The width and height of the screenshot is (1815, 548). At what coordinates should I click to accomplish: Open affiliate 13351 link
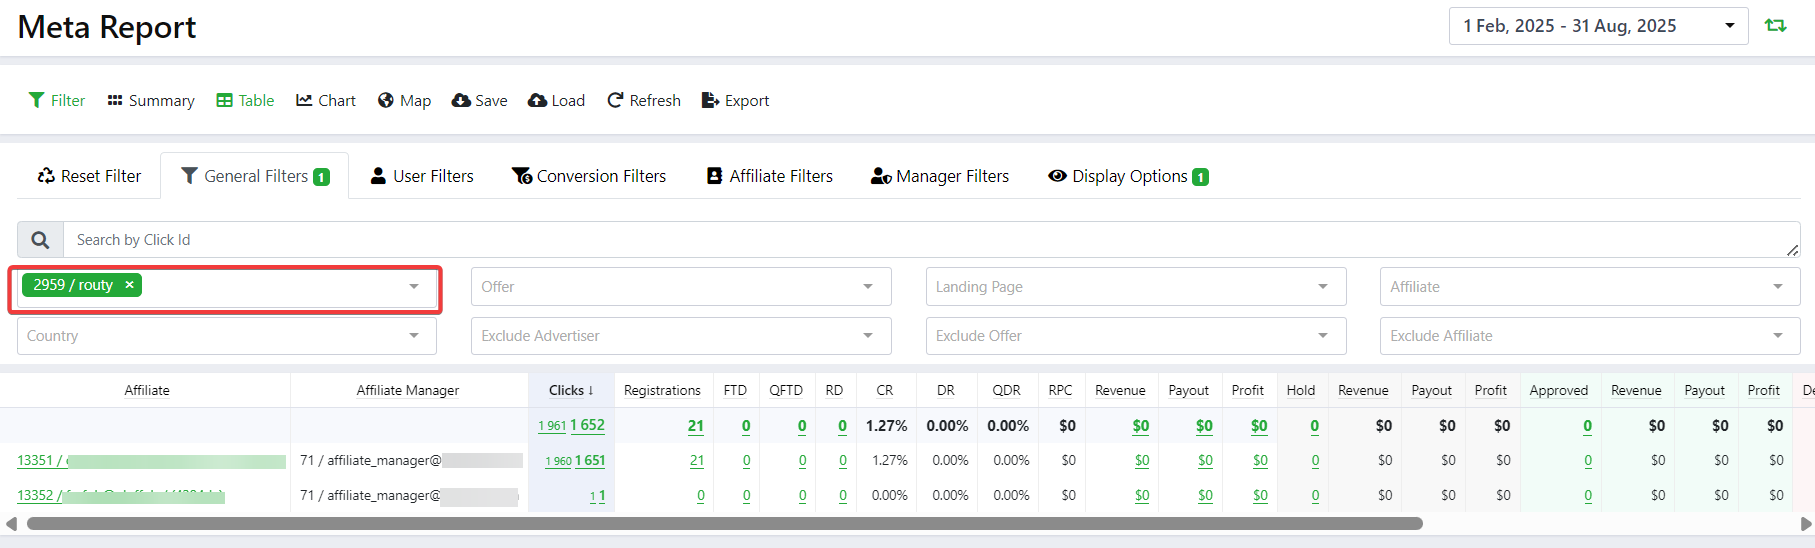tap(40, 461)
